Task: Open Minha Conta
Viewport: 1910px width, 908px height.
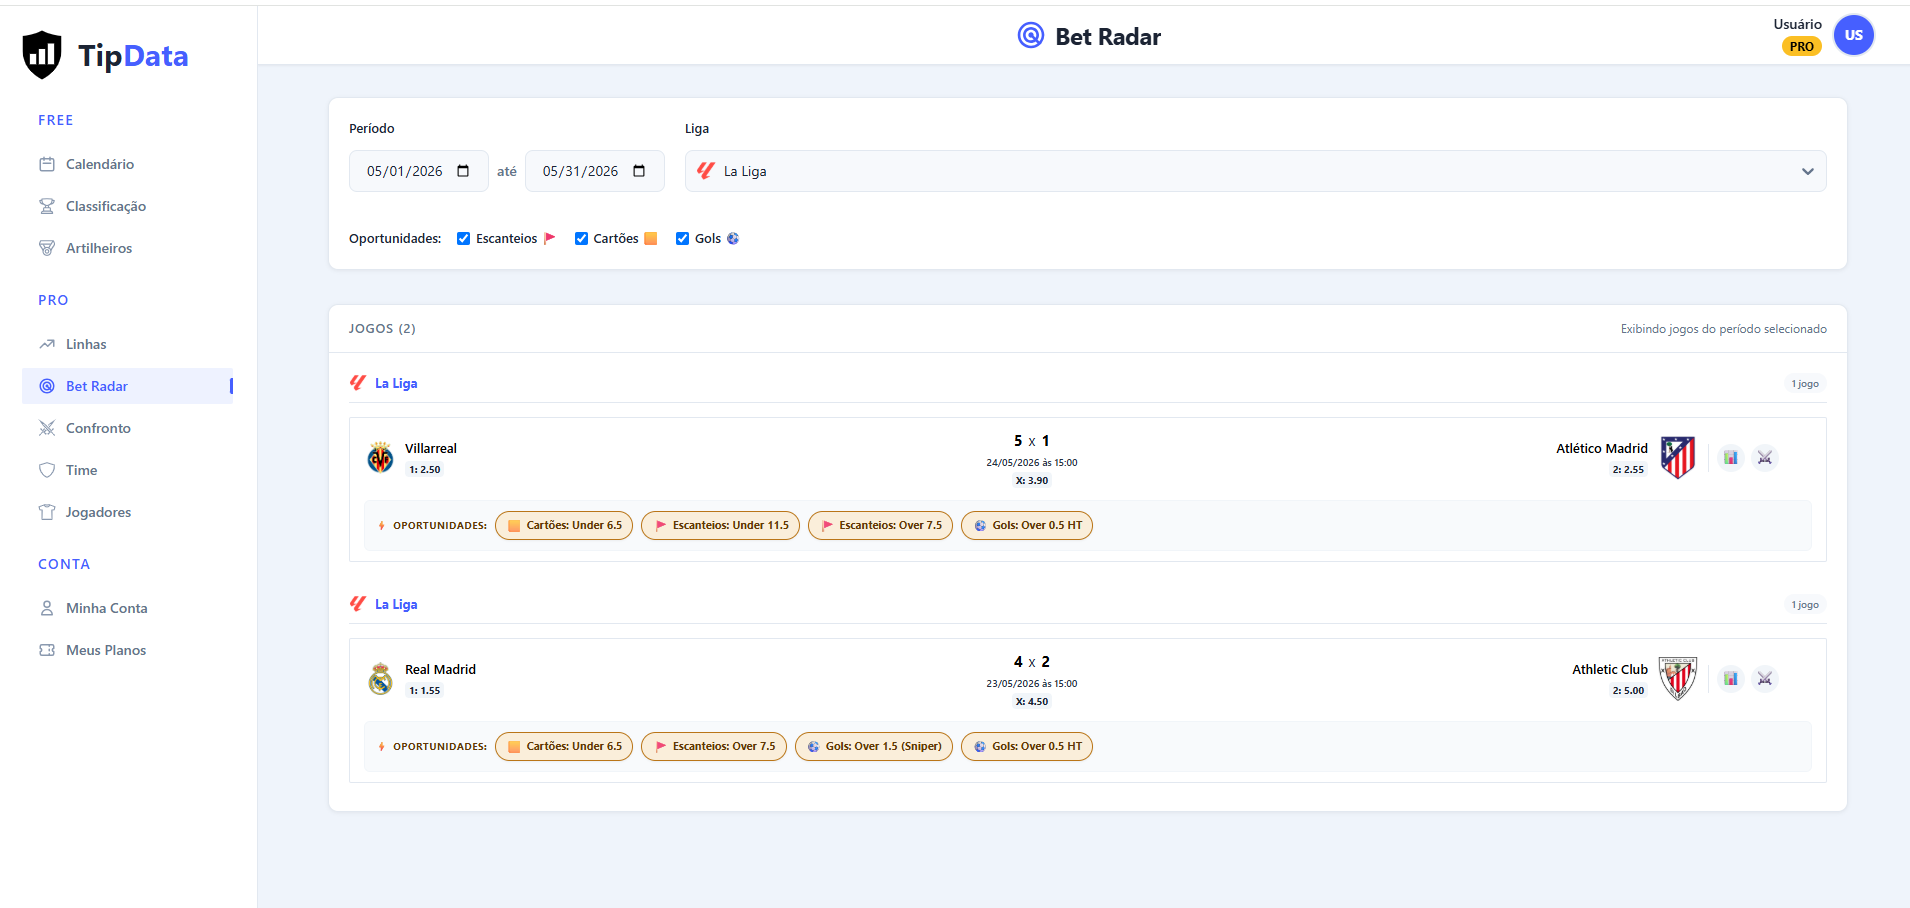Action: [127, 608]
